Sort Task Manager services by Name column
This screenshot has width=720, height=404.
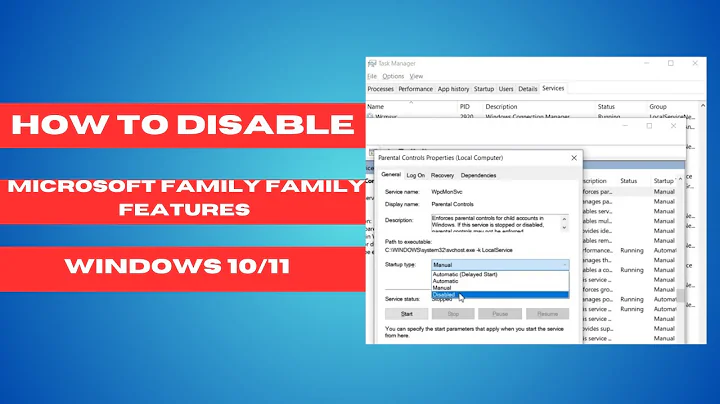tap(411, 107)
